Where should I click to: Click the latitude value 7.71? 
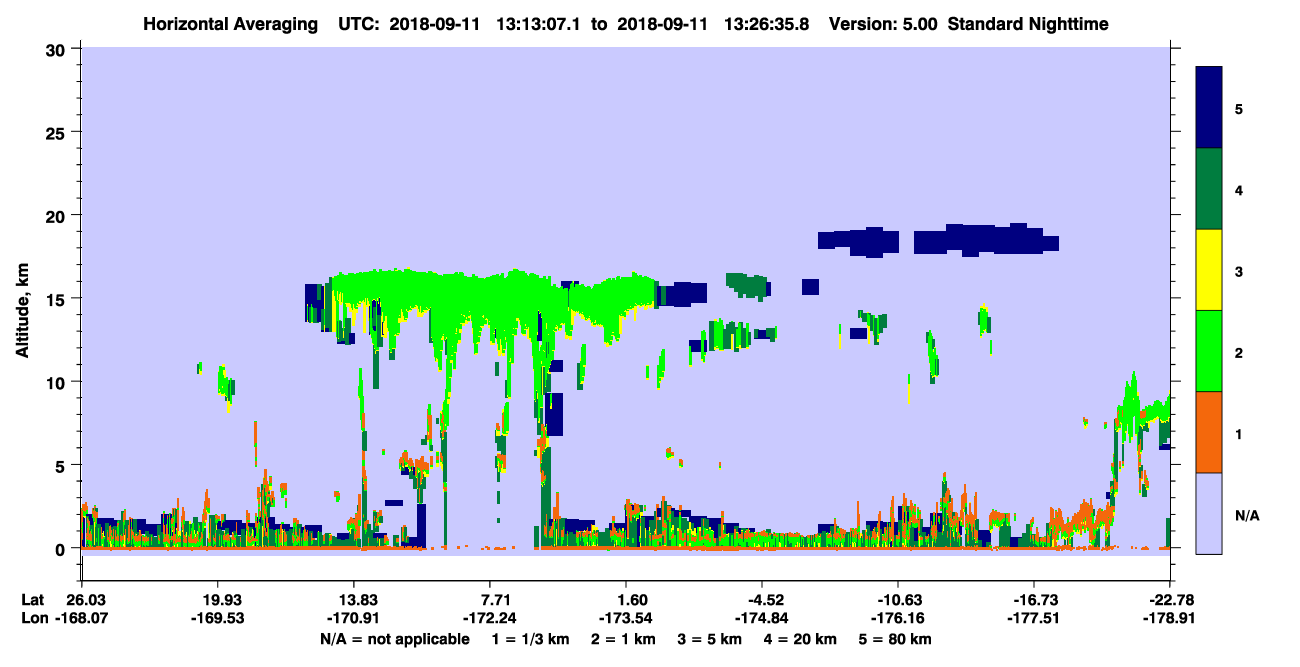coord(490,600)
